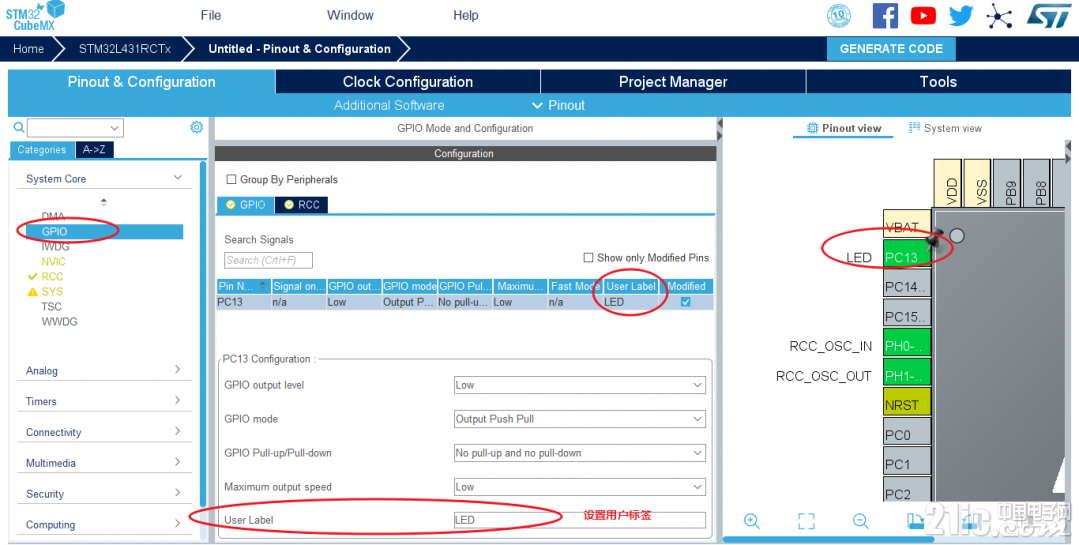The width and height of the screenshot is (1079, 545).
Task: Switch to Pinout view
Action: (x=844, y=128)
